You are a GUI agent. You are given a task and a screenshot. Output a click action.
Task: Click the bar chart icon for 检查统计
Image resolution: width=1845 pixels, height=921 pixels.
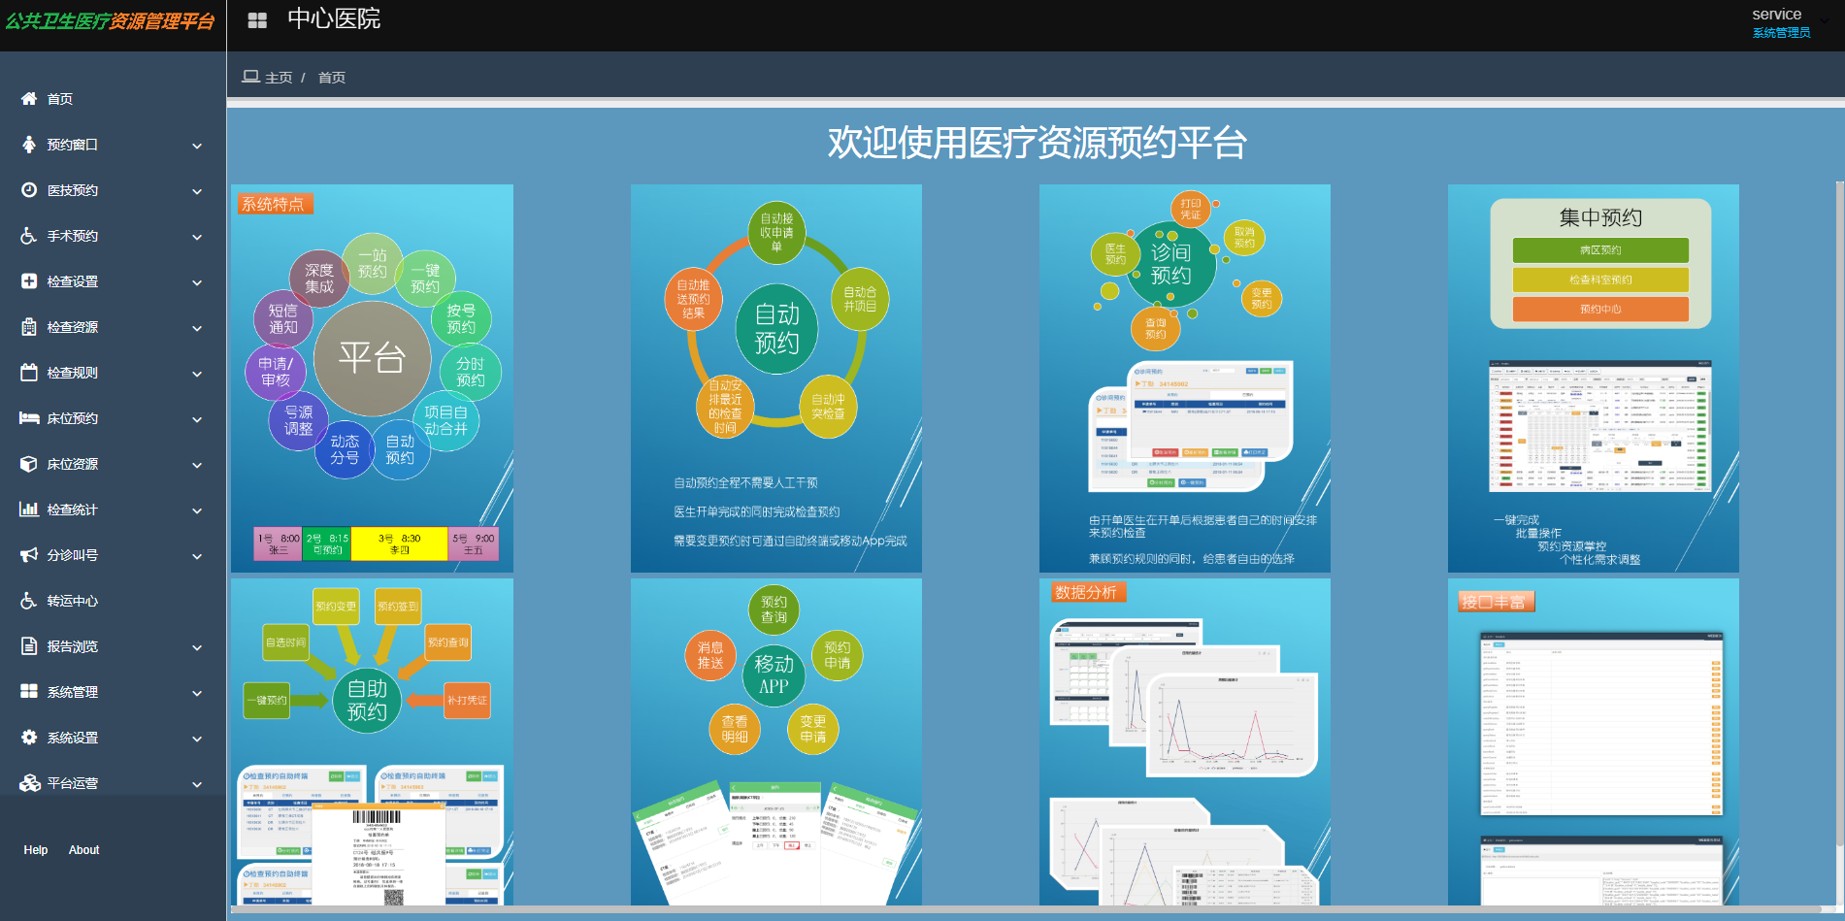click(x=29, y=509)
